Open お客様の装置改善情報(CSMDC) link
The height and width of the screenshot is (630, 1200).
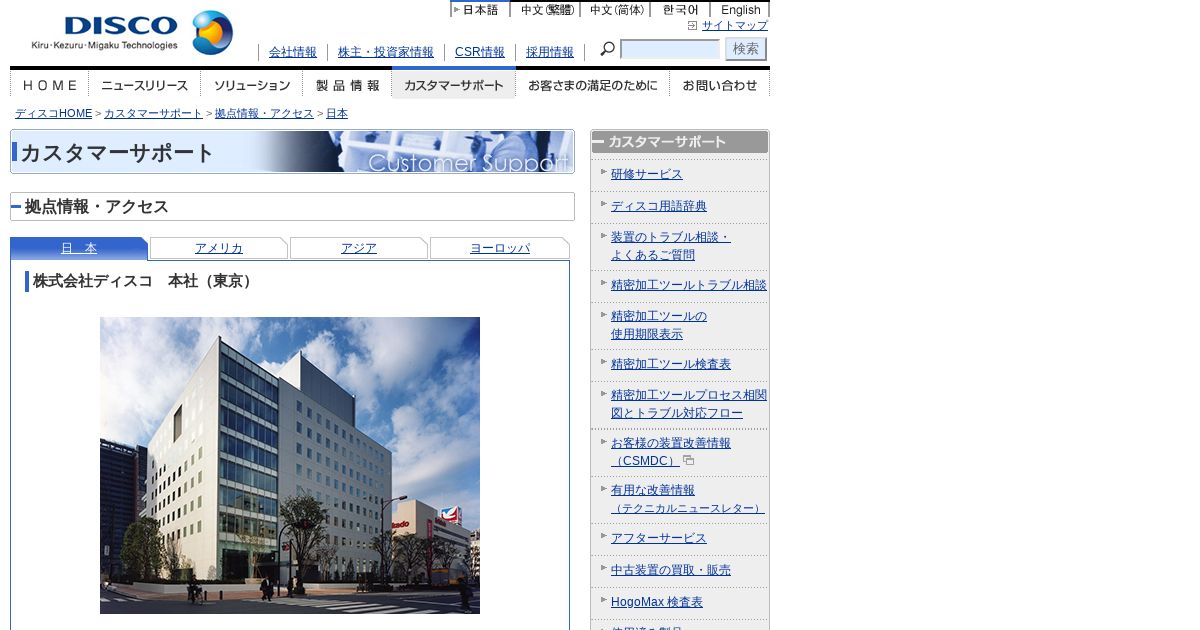pyautogui.click(x=671, y=451)
